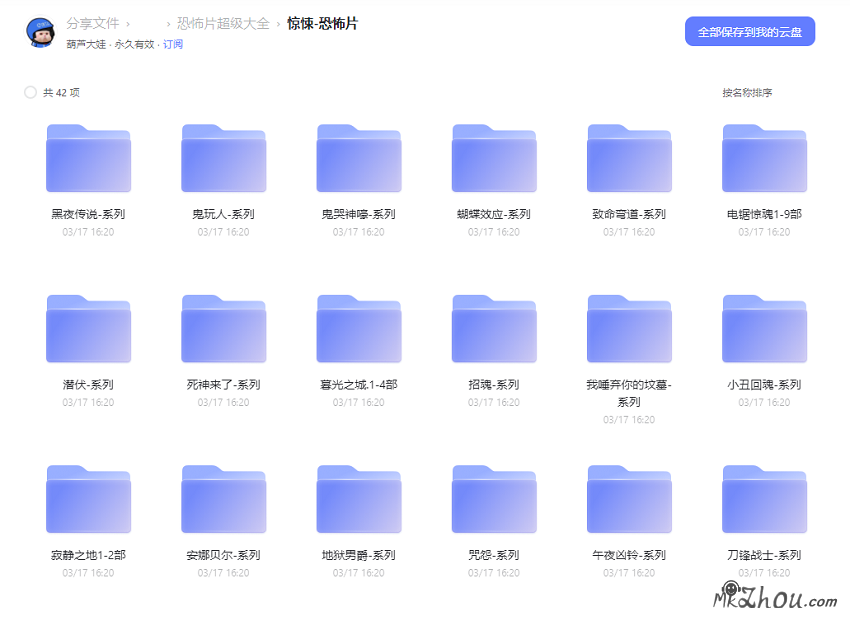Open the 招魂-系列 folder icon
The width and height of the screenshot is (850, 625).
pyautogui.click(x=494, y=329)
